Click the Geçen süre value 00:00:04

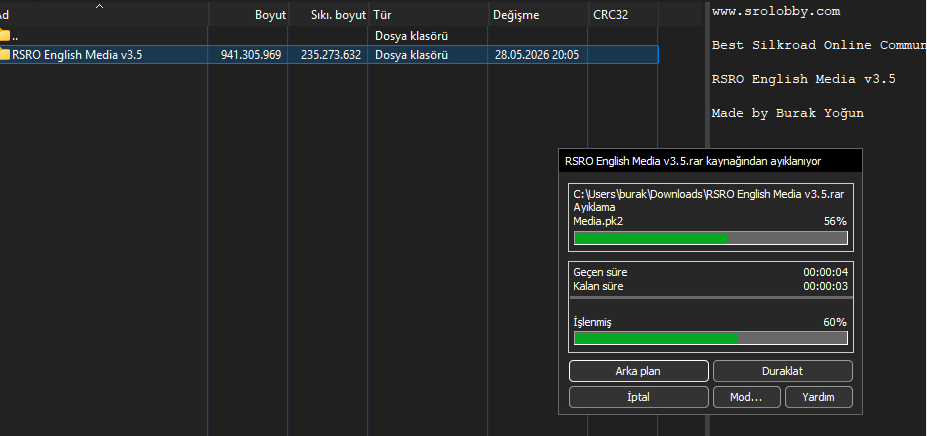(825, 273)
